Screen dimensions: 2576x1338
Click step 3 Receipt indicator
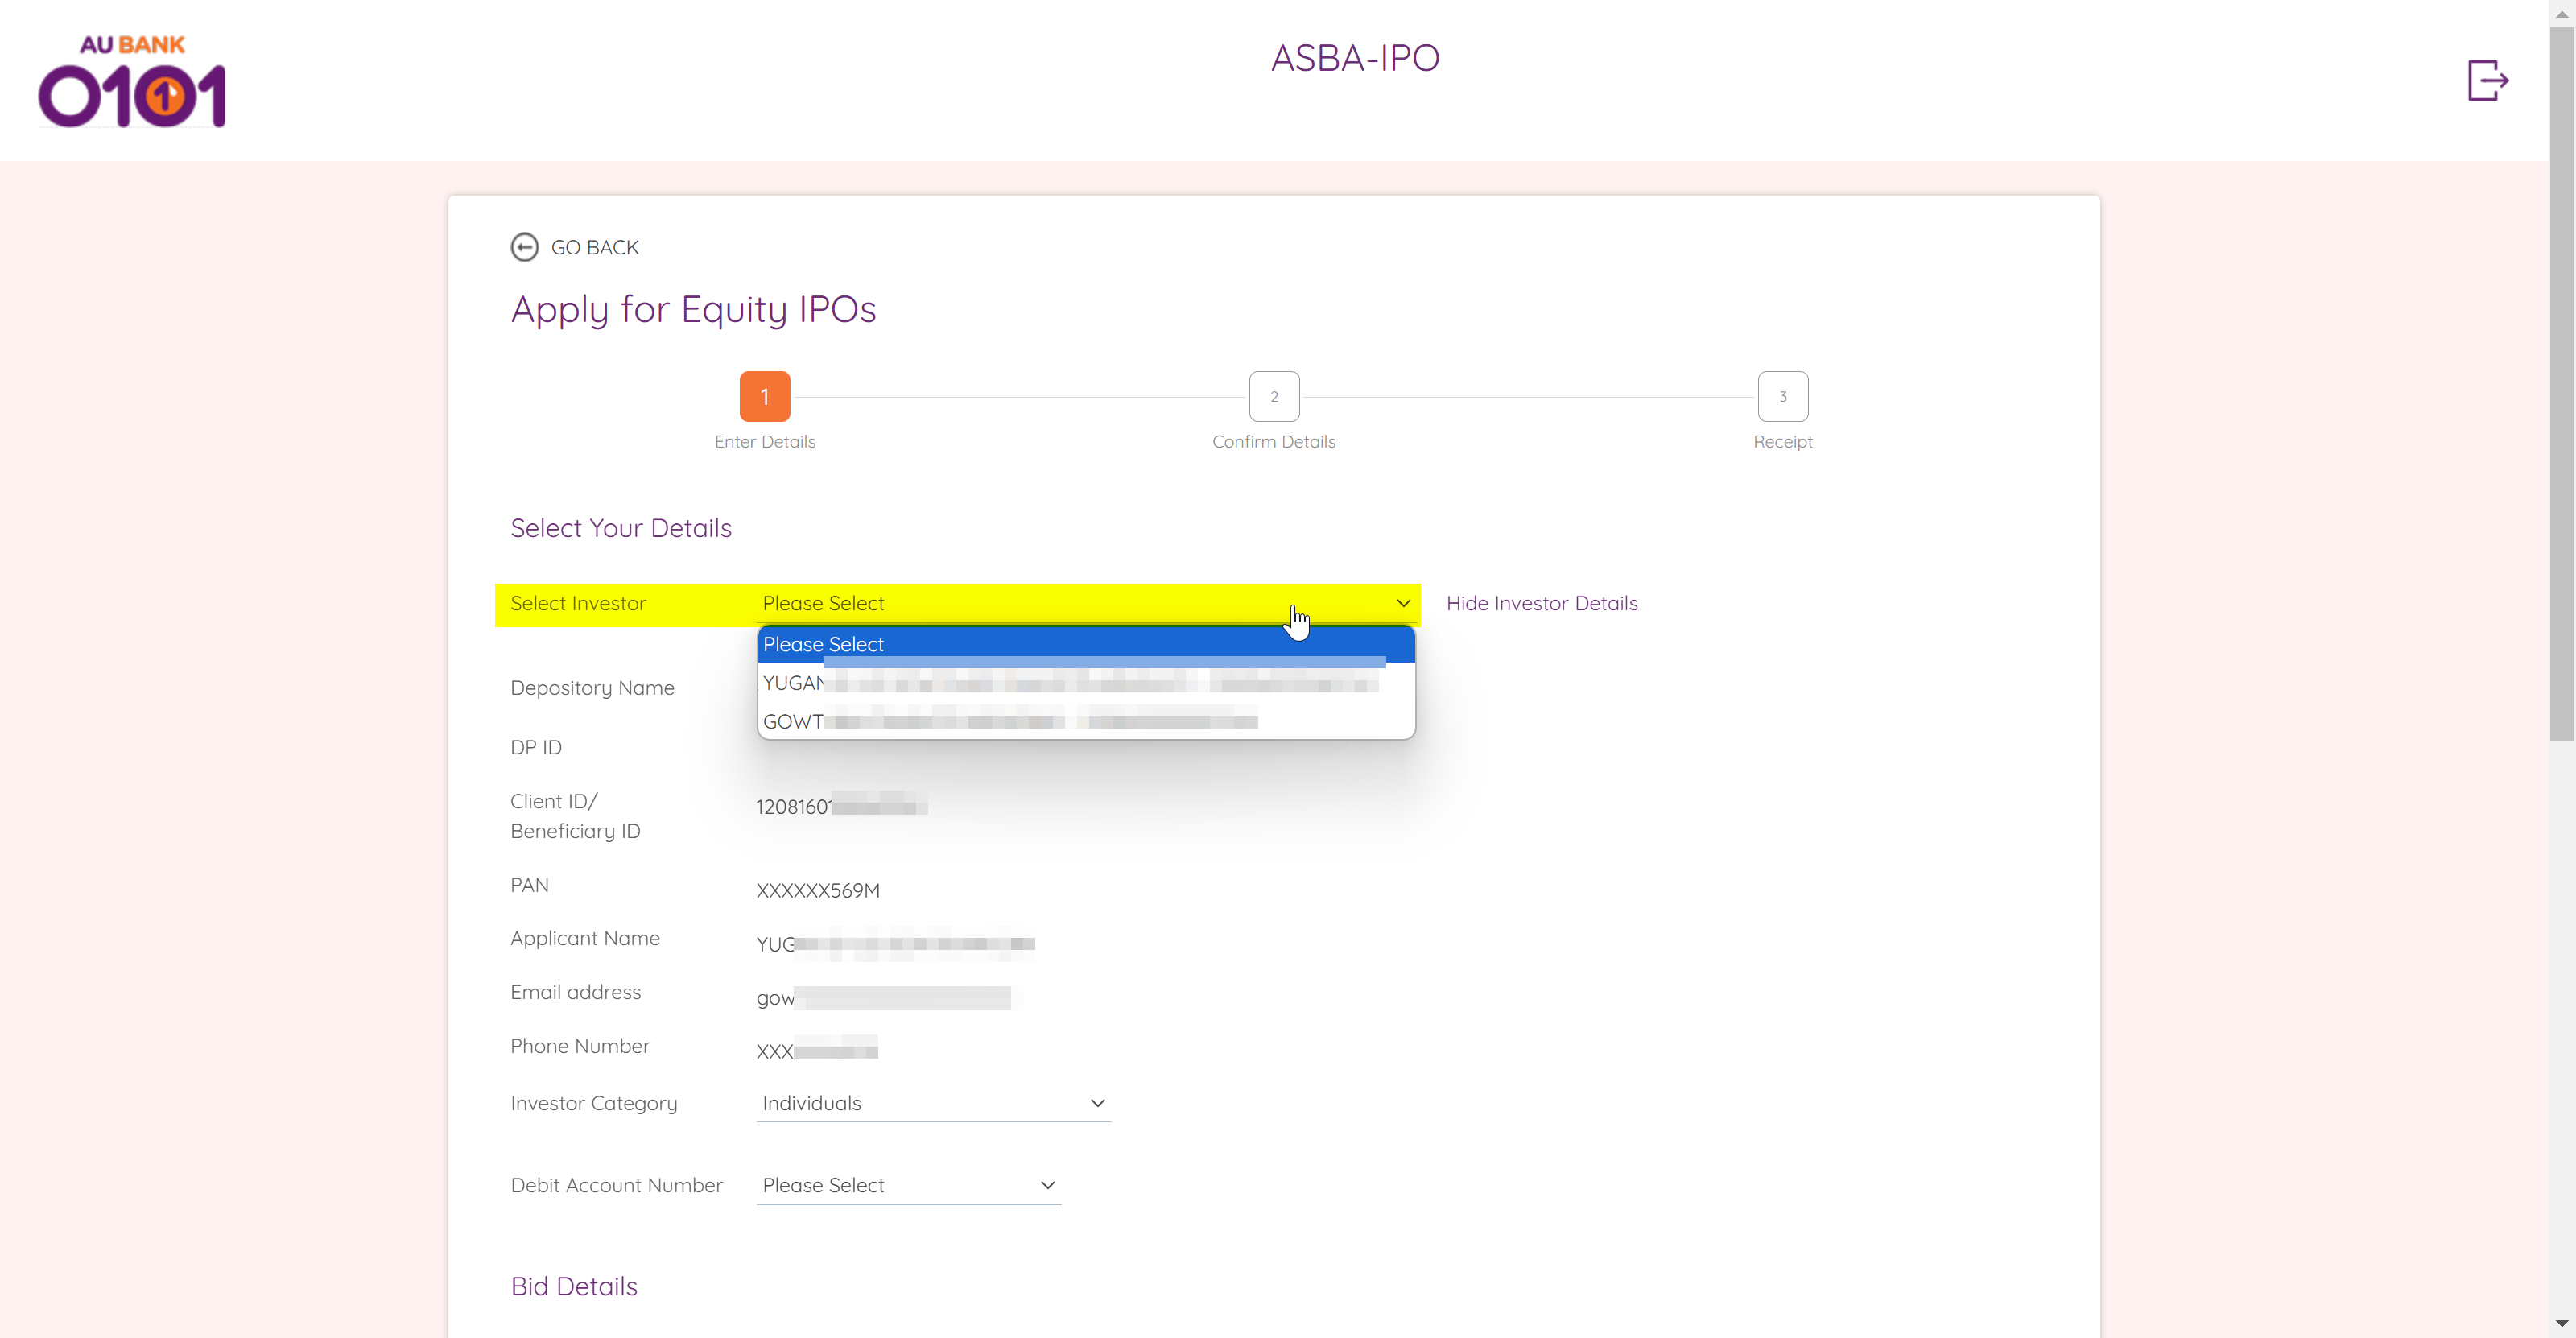coord(1782,396)
